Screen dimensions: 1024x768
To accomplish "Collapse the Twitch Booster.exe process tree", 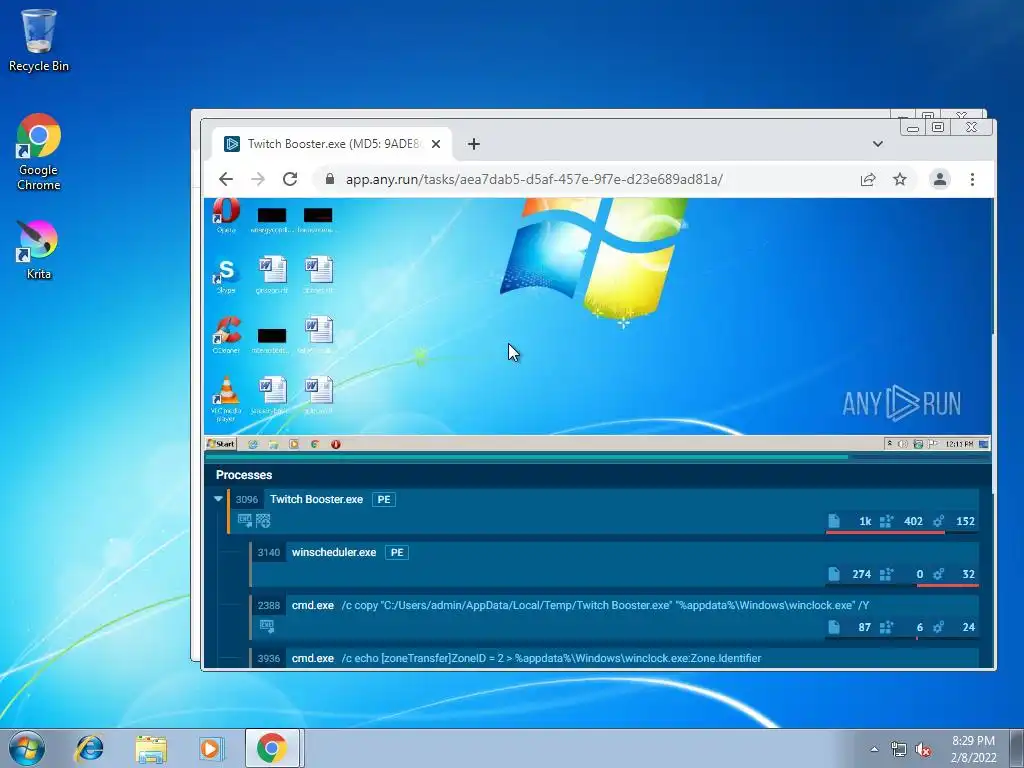I will pyautogui.click(x=218, y=499).
